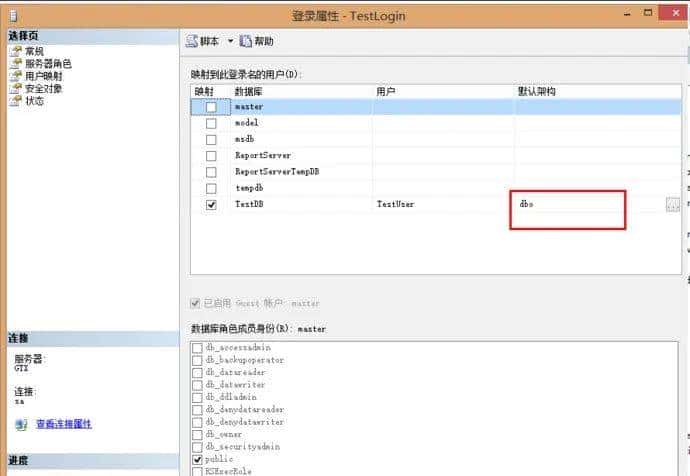690x476 pixels.
Task: Click the connection properties icon
Action: (21, 425)
